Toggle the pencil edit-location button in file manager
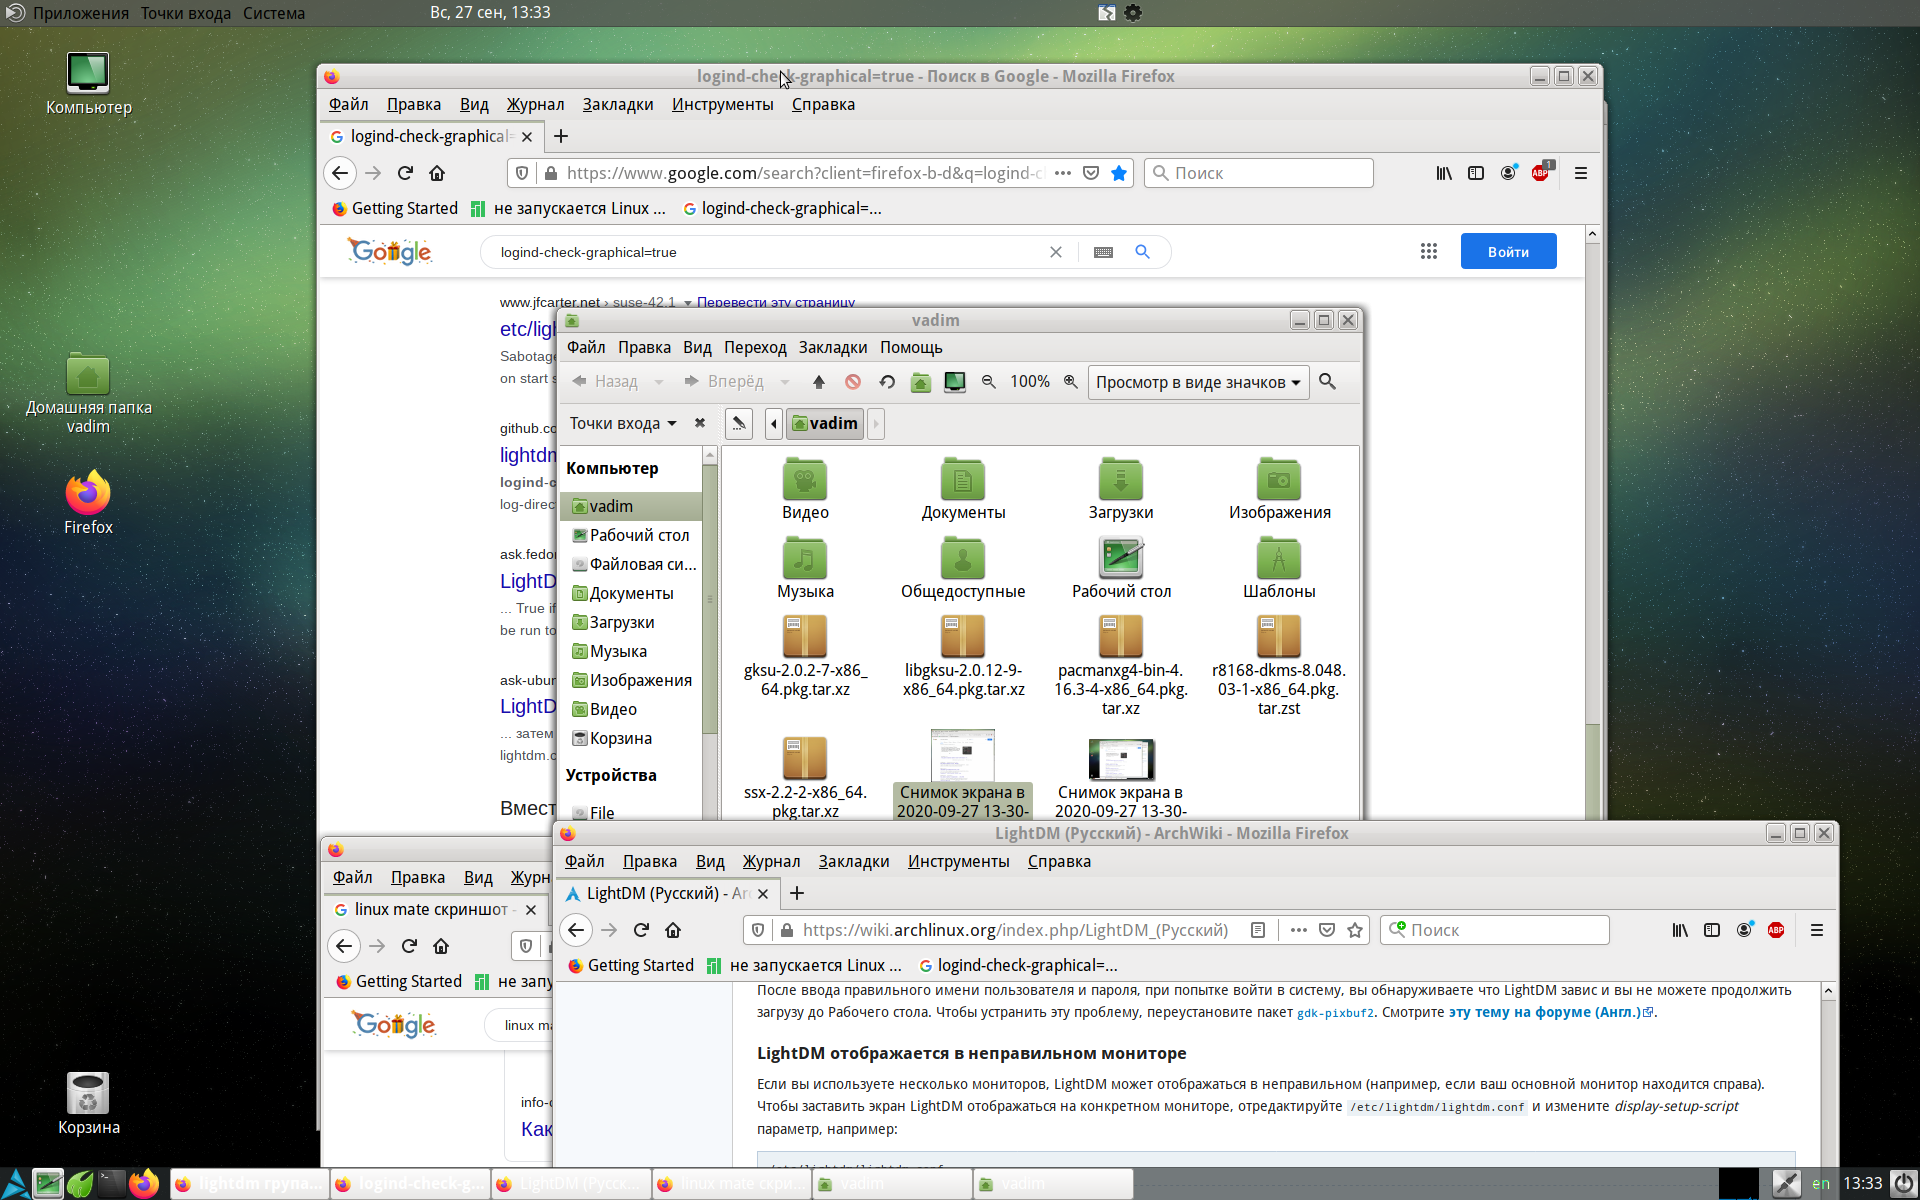 click(x=739, y=424)
